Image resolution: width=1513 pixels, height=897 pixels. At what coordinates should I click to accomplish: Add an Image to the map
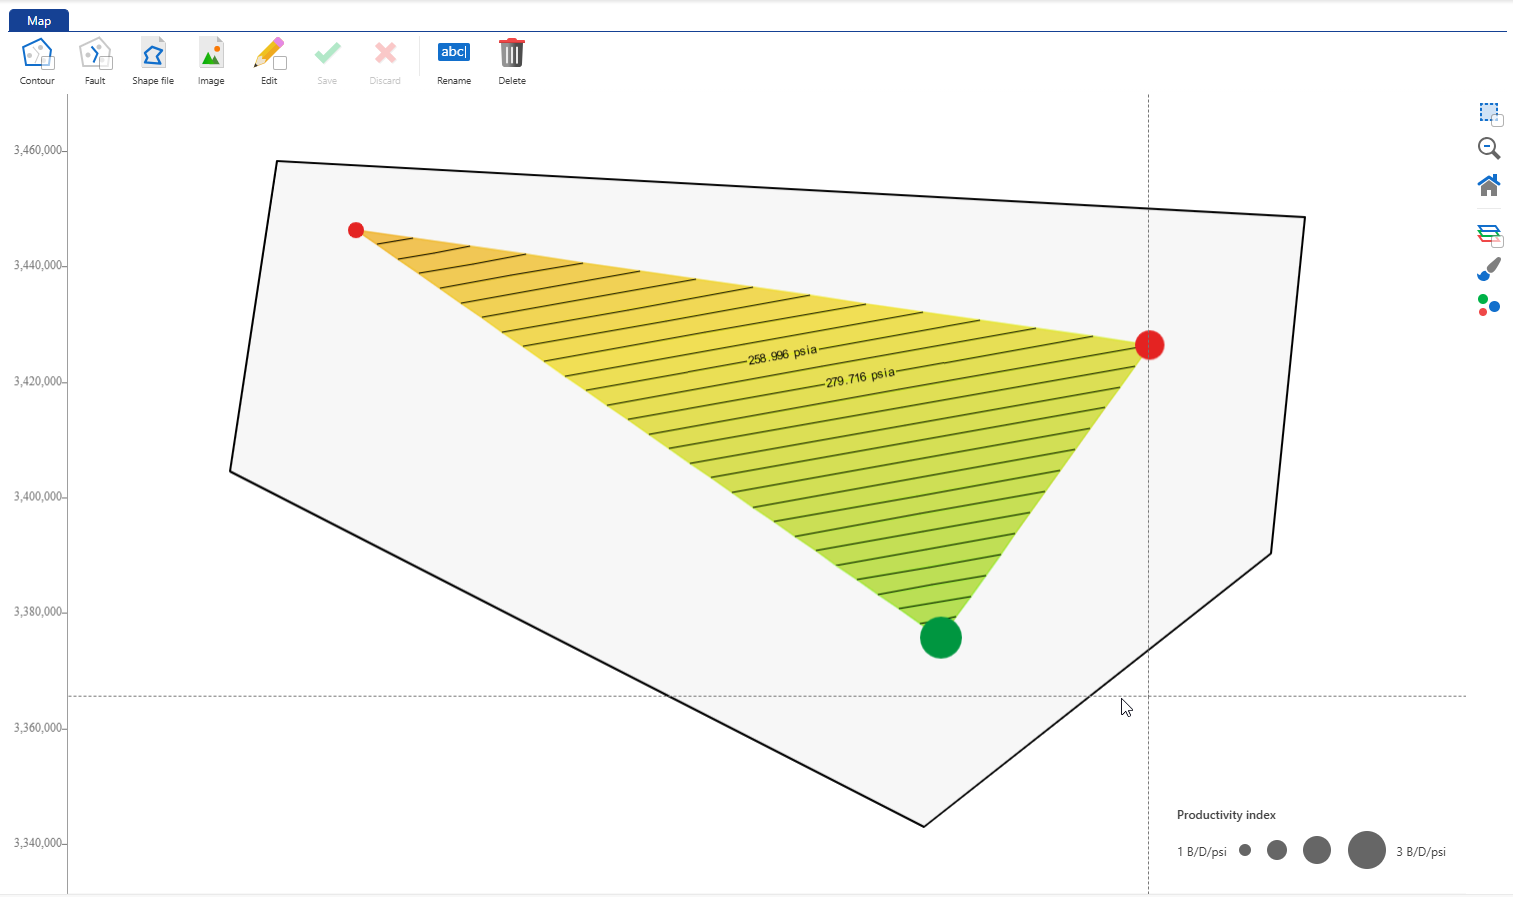tap(211, 62)
